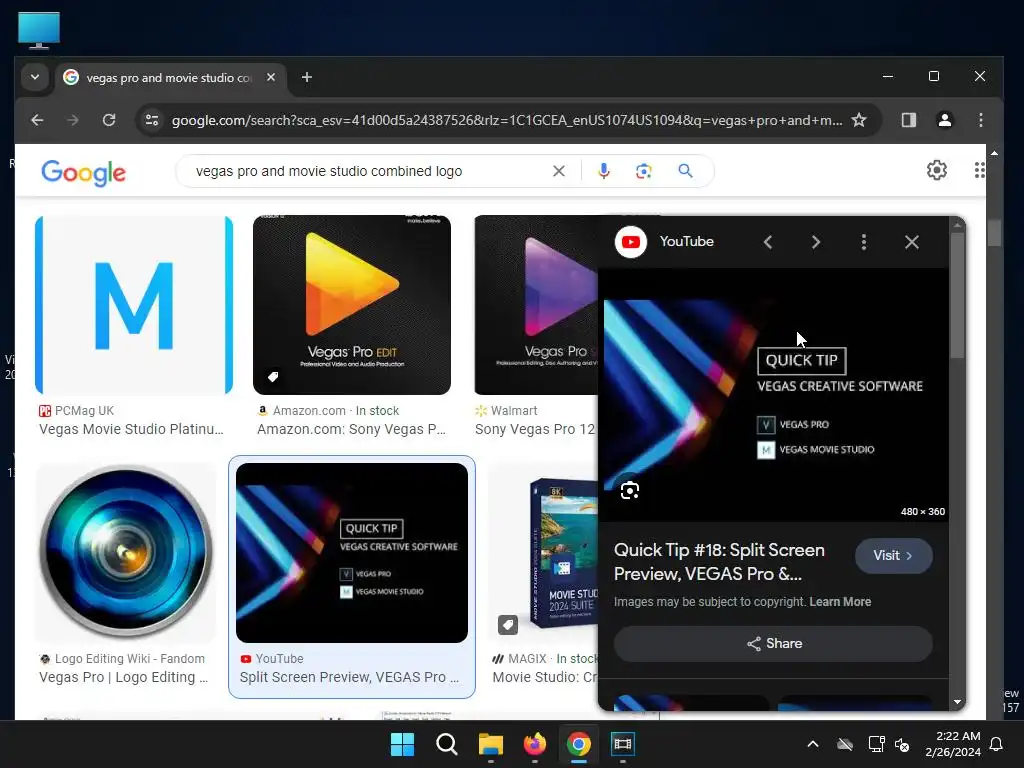Open the Chrome profile menu

[944, 120]
